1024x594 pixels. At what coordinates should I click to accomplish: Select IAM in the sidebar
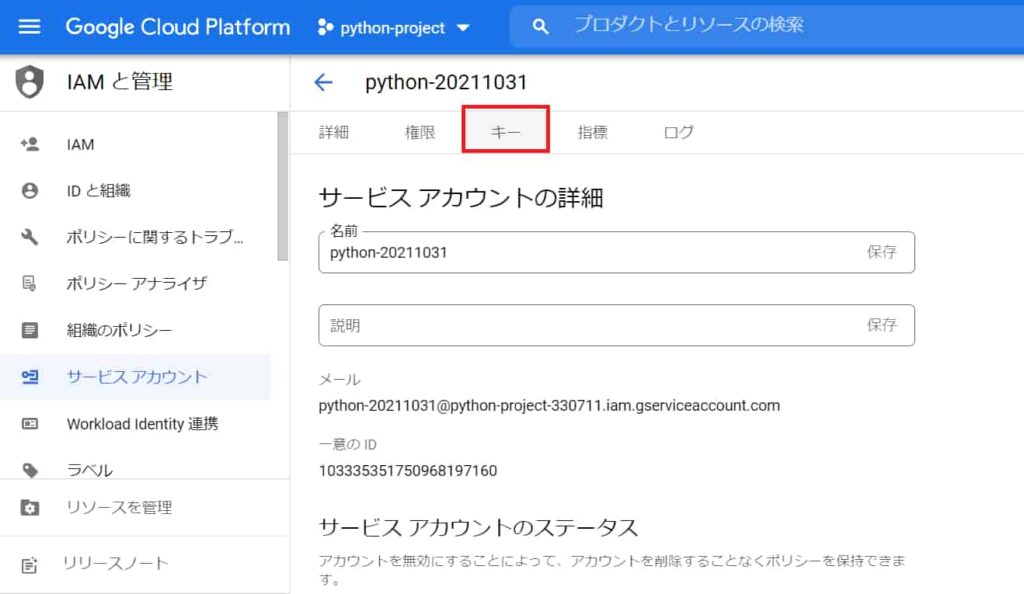point(80,144)
